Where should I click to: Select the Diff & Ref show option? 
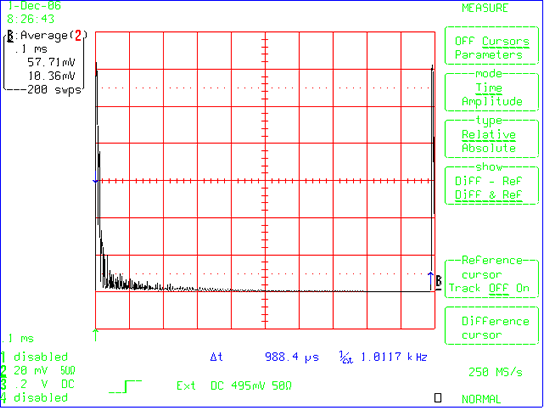point(488,195)
